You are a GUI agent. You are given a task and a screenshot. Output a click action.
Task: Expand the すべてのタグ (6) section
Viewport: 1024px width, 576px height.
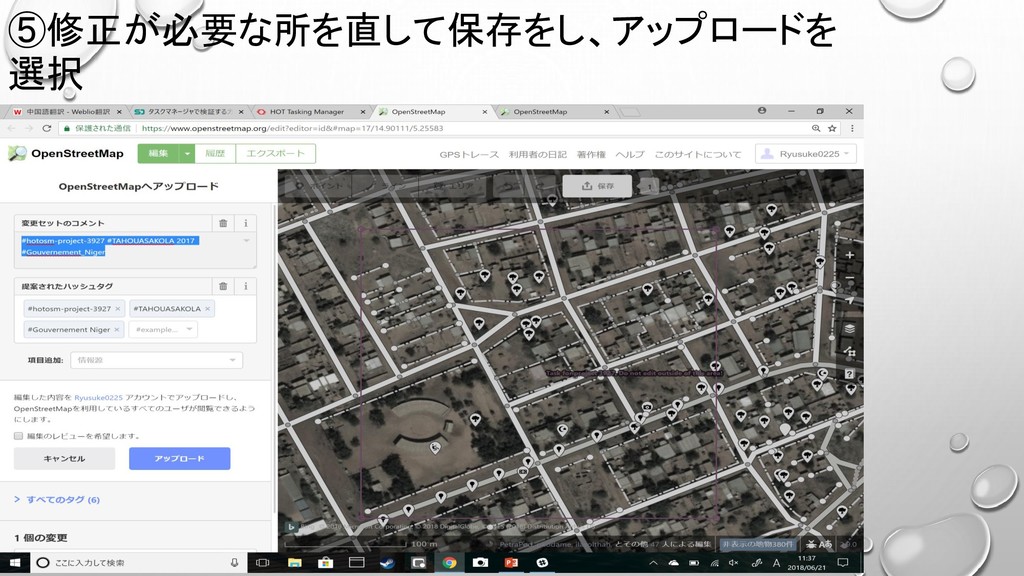tap(56, 499)
